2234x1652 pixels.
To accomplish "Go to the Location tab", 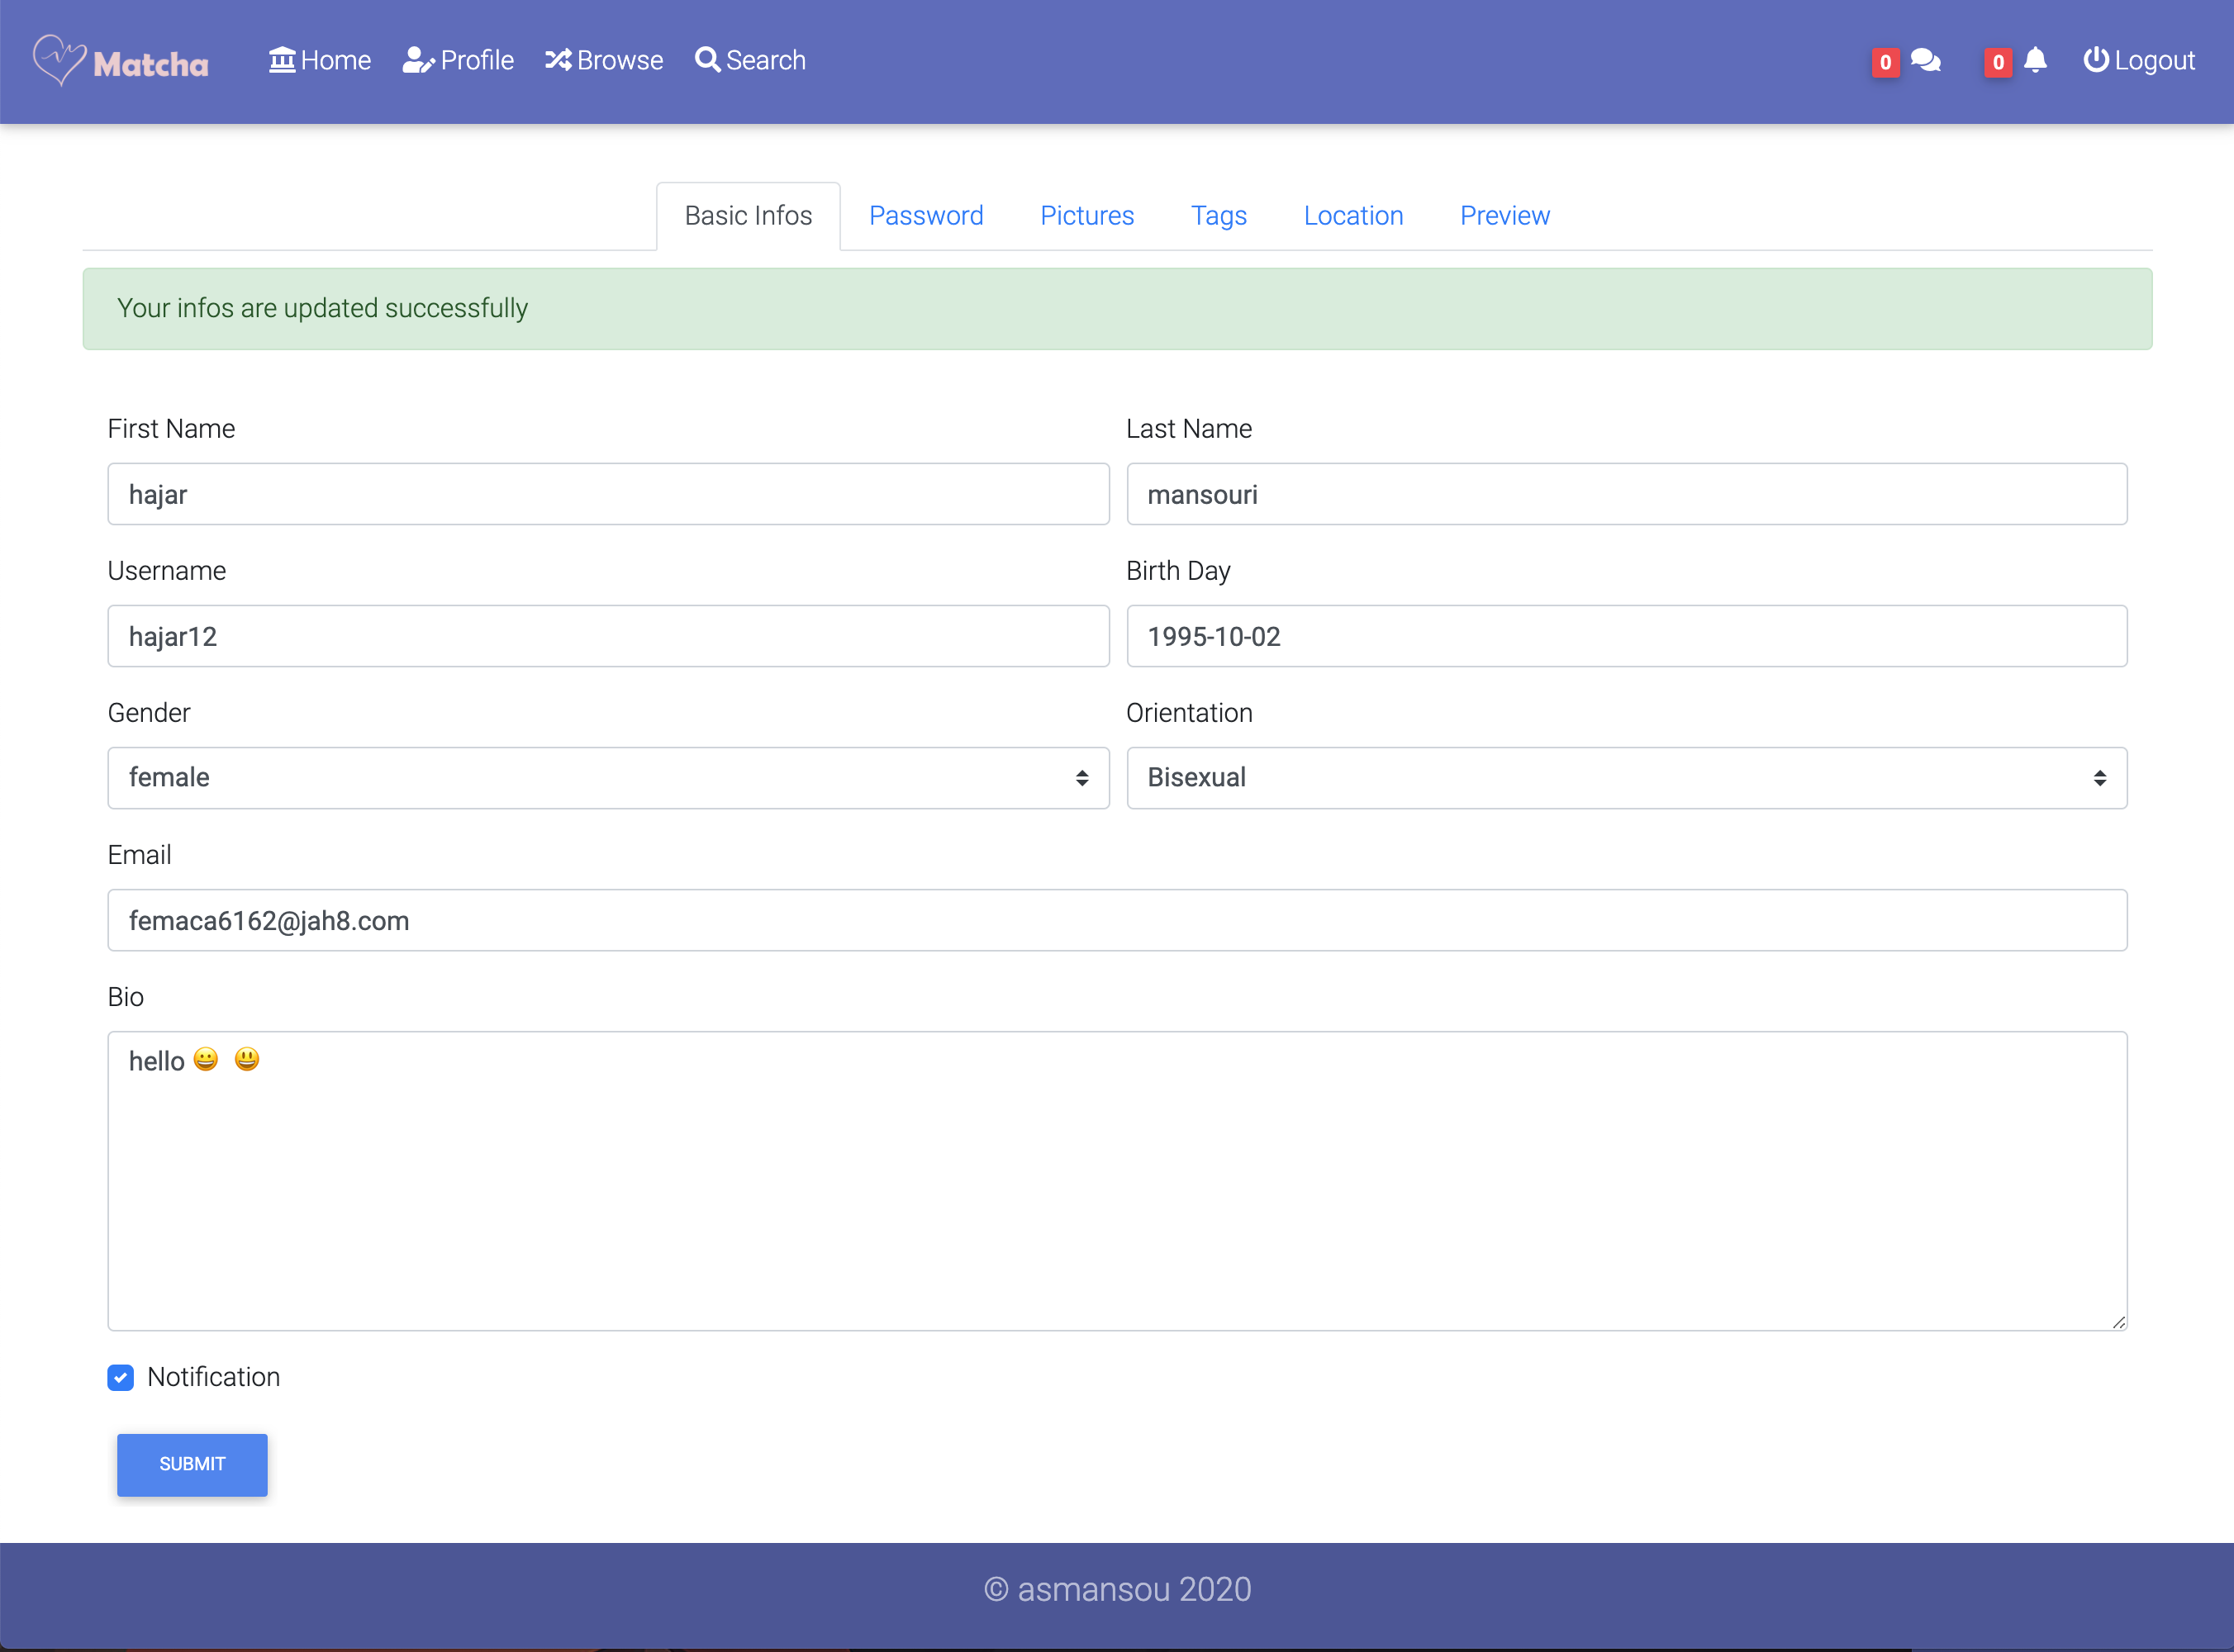I will (1353, 216).
